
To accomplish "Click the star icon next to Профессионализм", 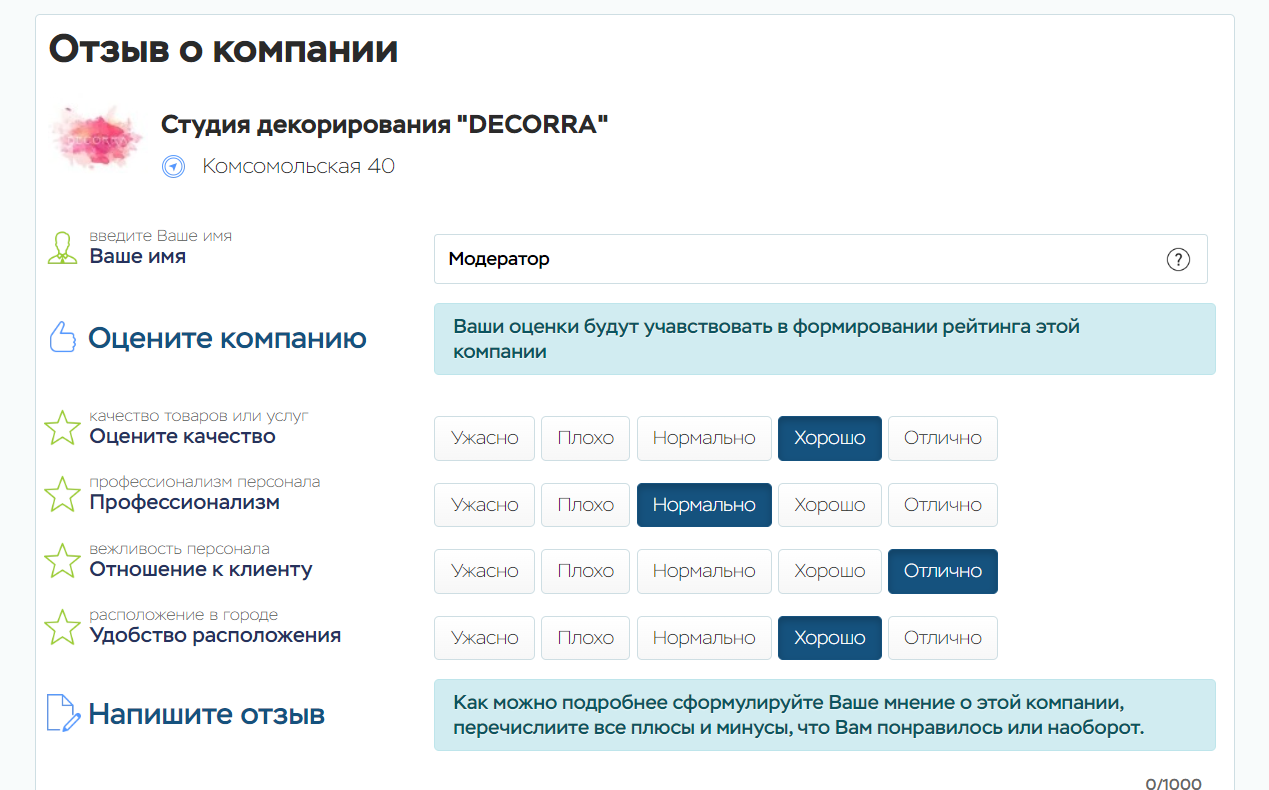I will [63, 494].
